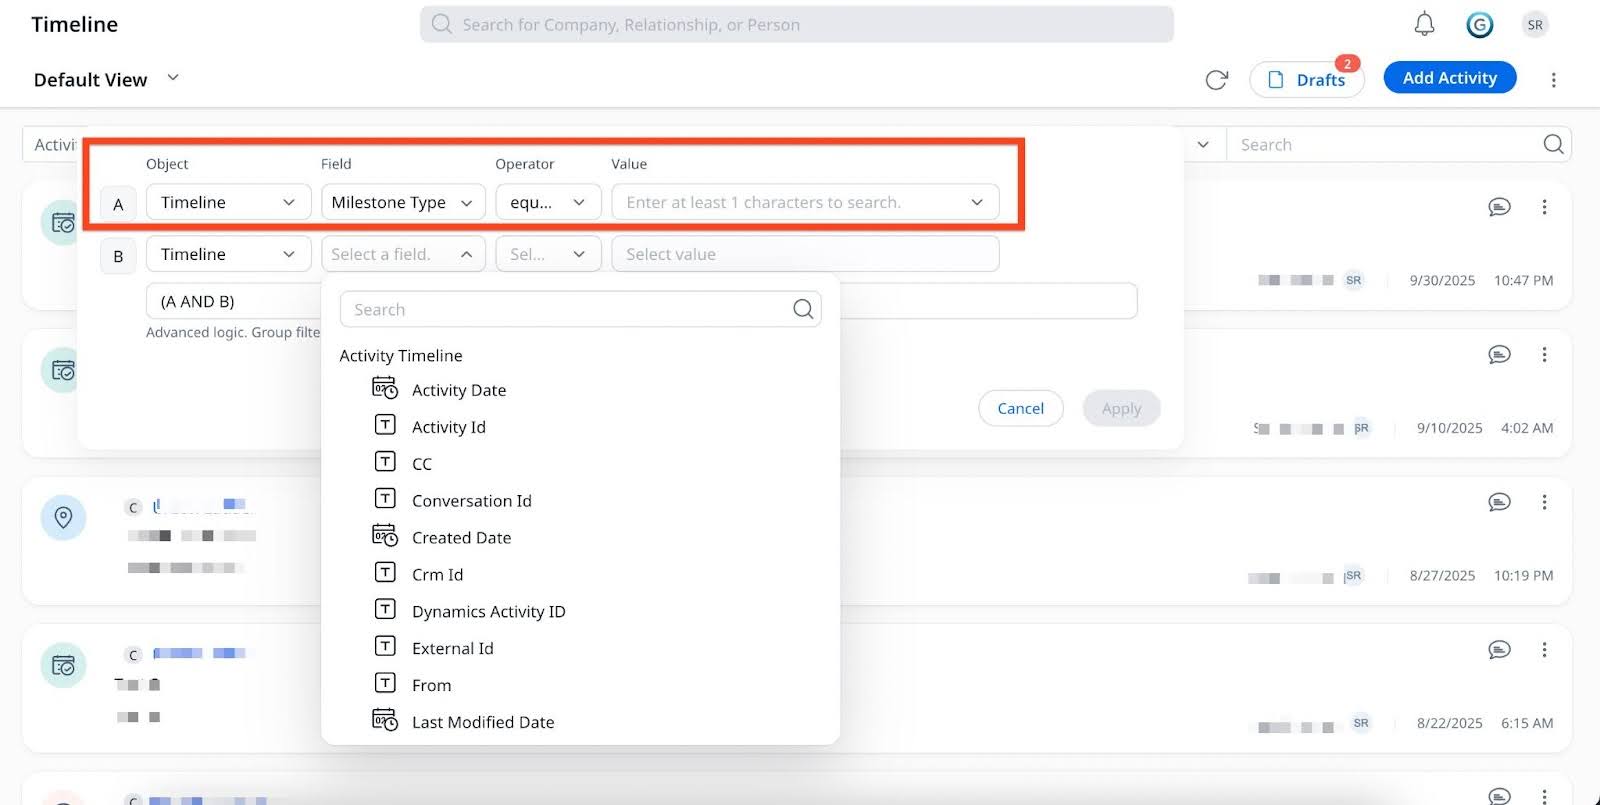Click the filter row B label
The image size is (1600, 805).
[118, 256]
